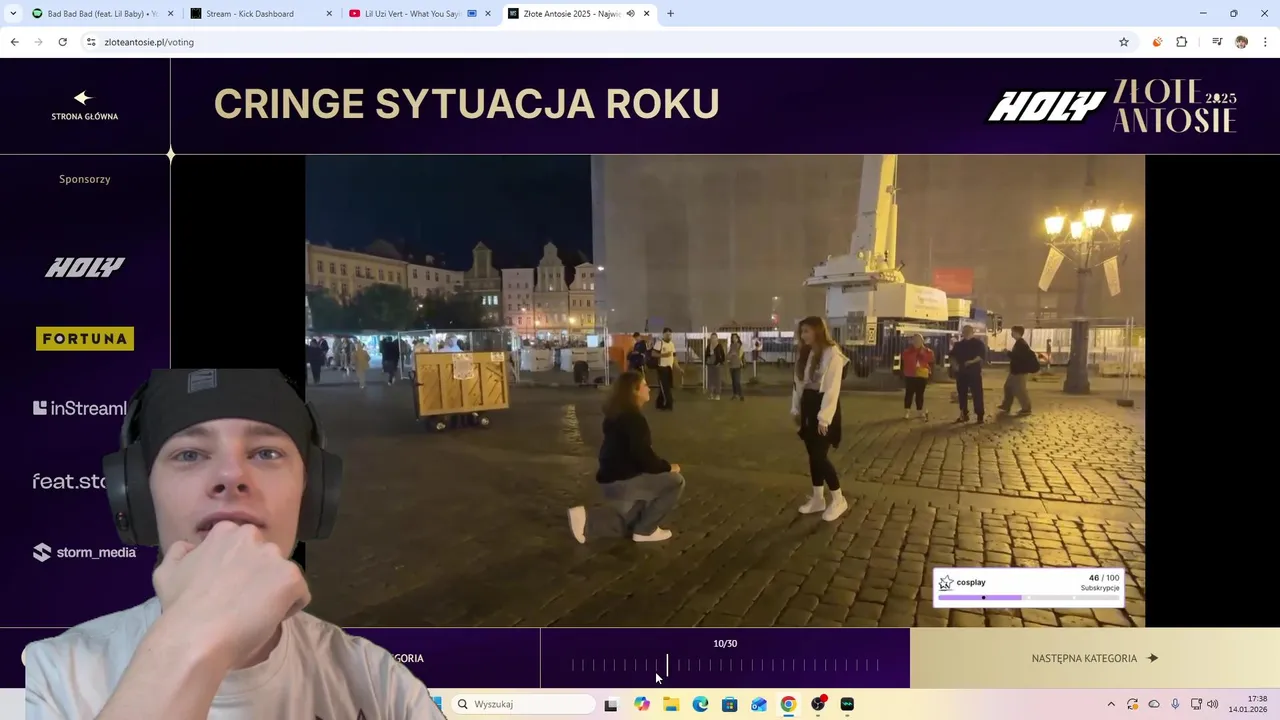
Task: Open the microphone tray icon
Action: tap(1175, 704)
